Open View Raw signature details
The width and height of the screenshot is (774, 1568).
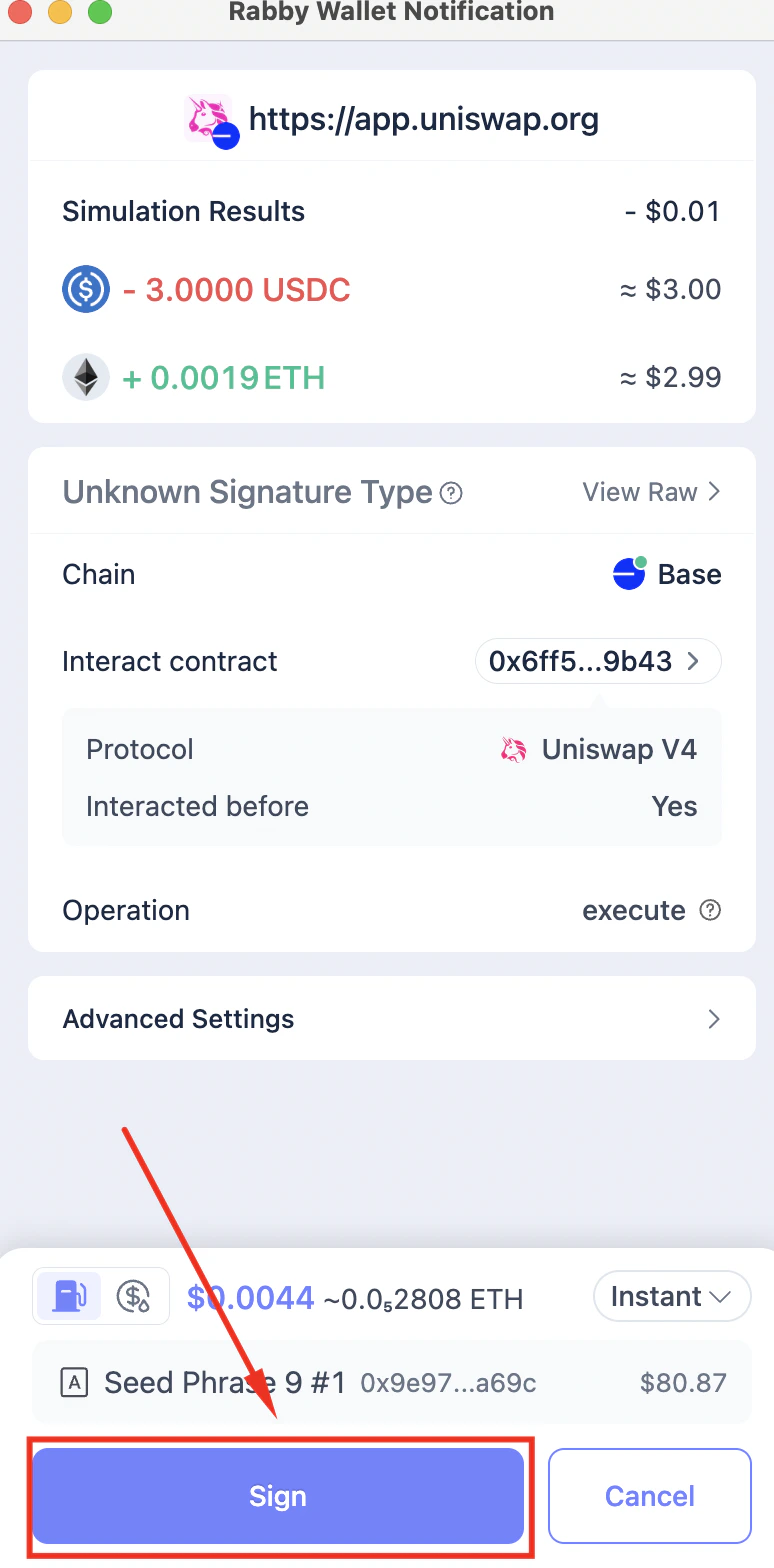pyautogui.click(x=650, y=491)
